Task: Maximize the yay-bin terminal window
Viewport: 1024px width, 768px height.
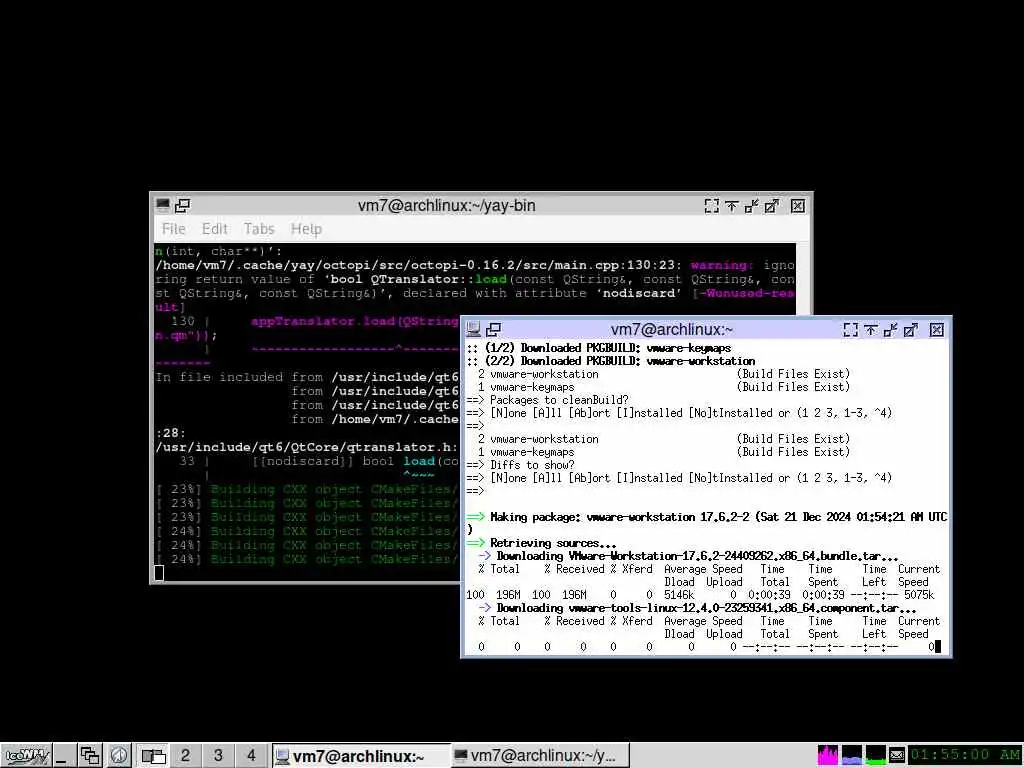Action: click(x=772, y=206)
